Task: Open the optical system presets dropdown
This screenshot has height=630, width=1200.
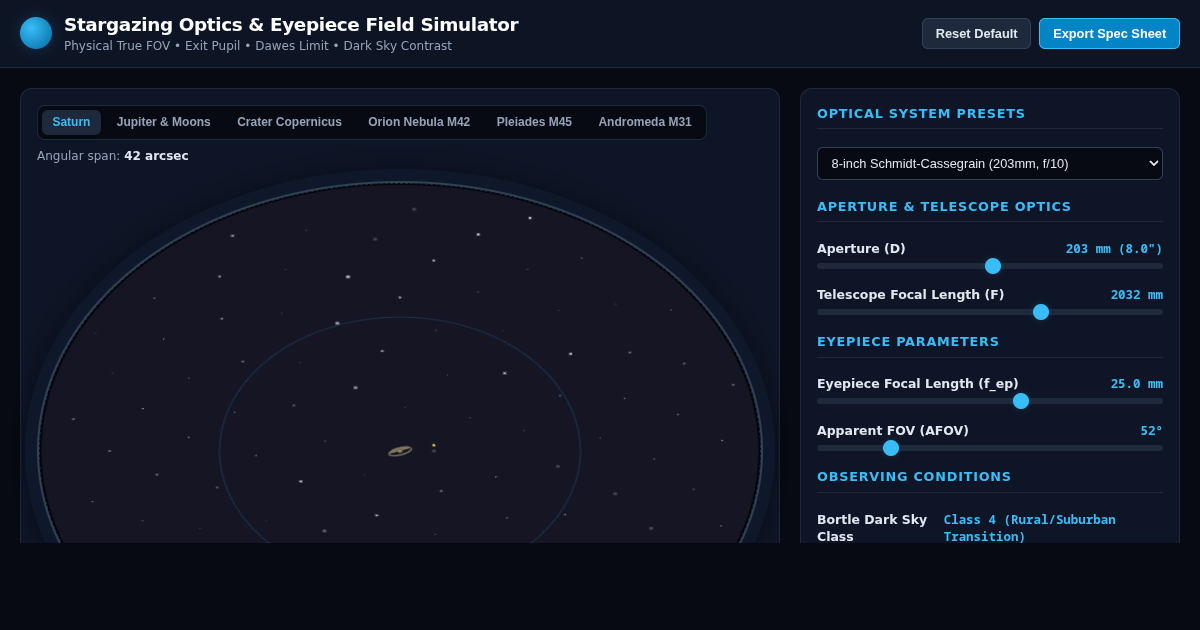Action: pyautogui.click(x=990, y=163)
